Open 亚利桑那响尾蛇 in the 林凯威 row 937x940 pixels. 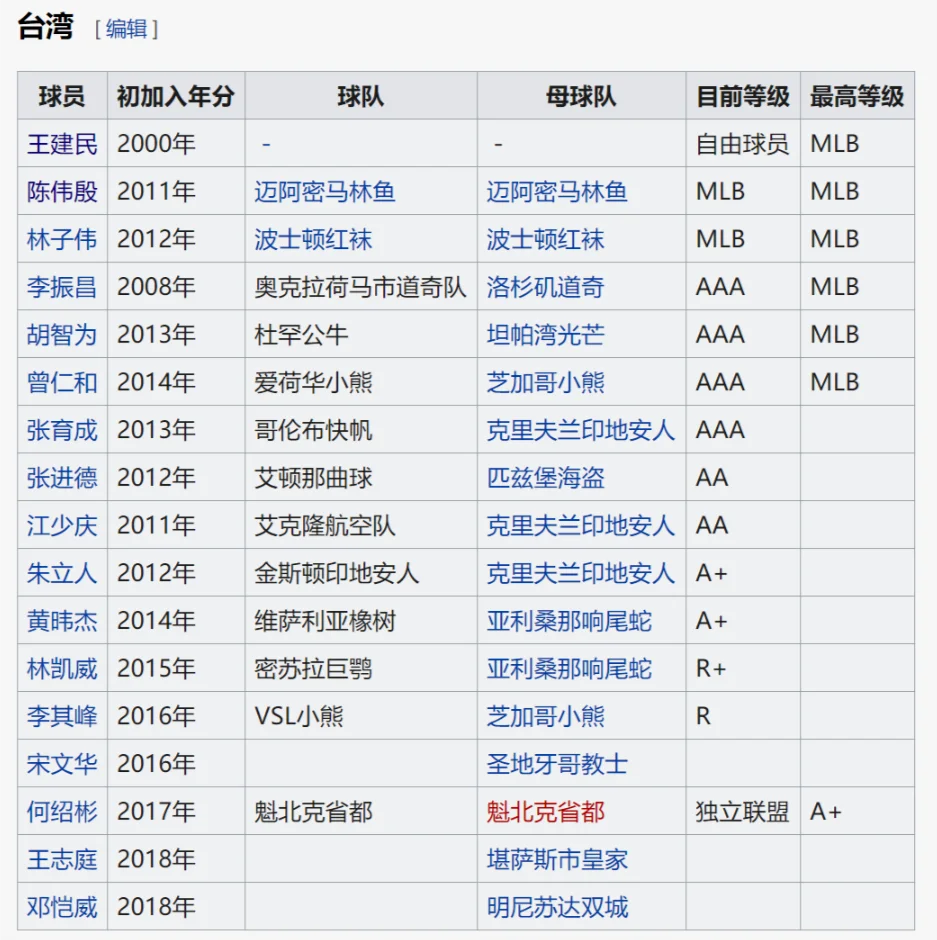(x=569, y=668)
